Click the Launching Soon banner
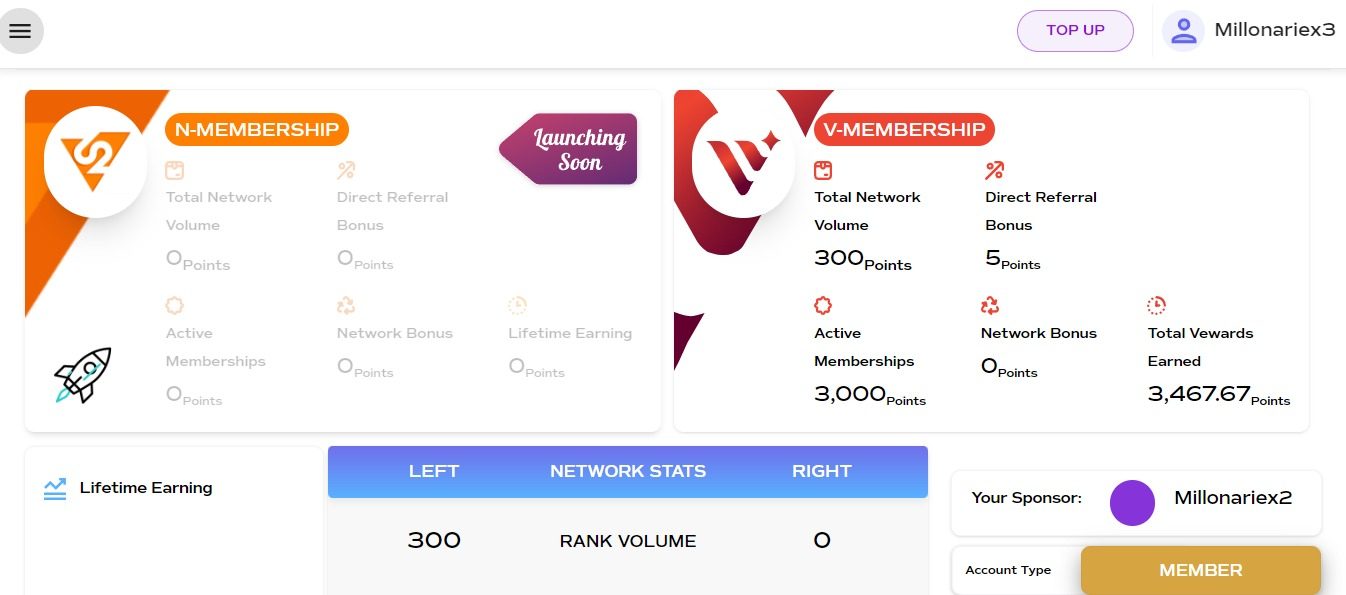1346x595 pixels. pyautogui.click(x=571, y=150)
